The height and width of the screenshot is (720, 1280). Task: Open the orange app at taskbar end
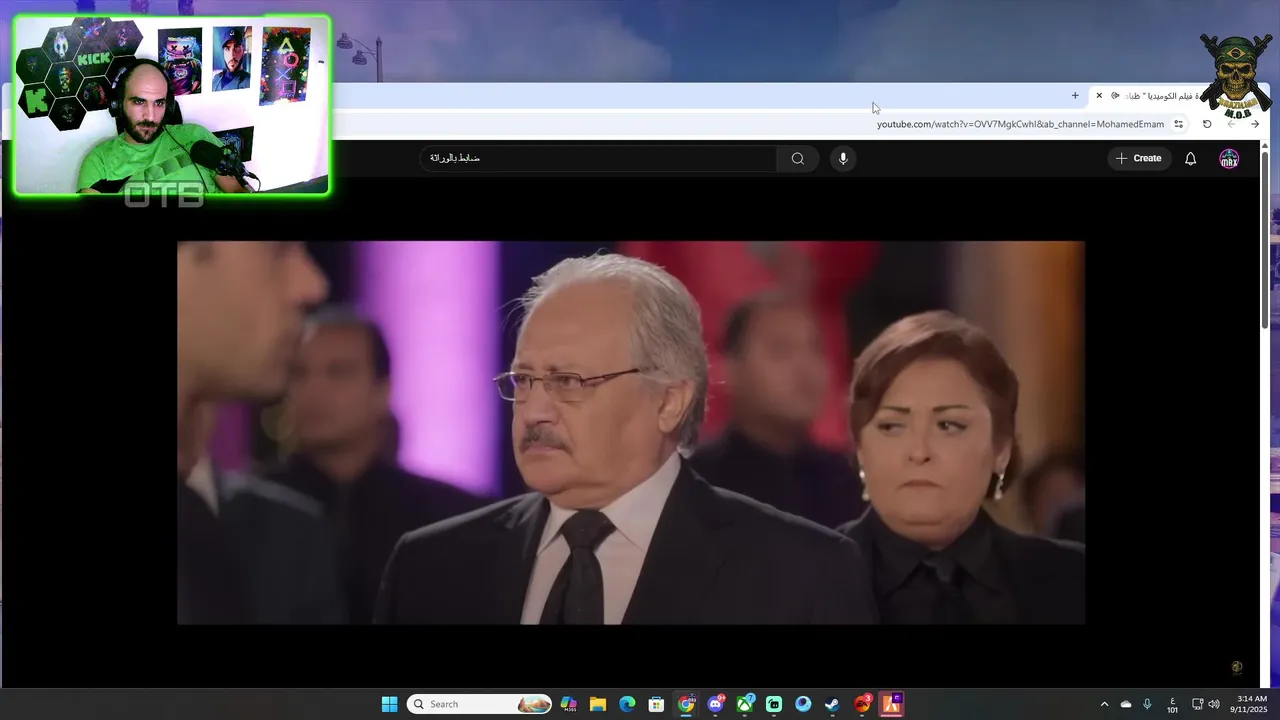[x=891, y=704]
